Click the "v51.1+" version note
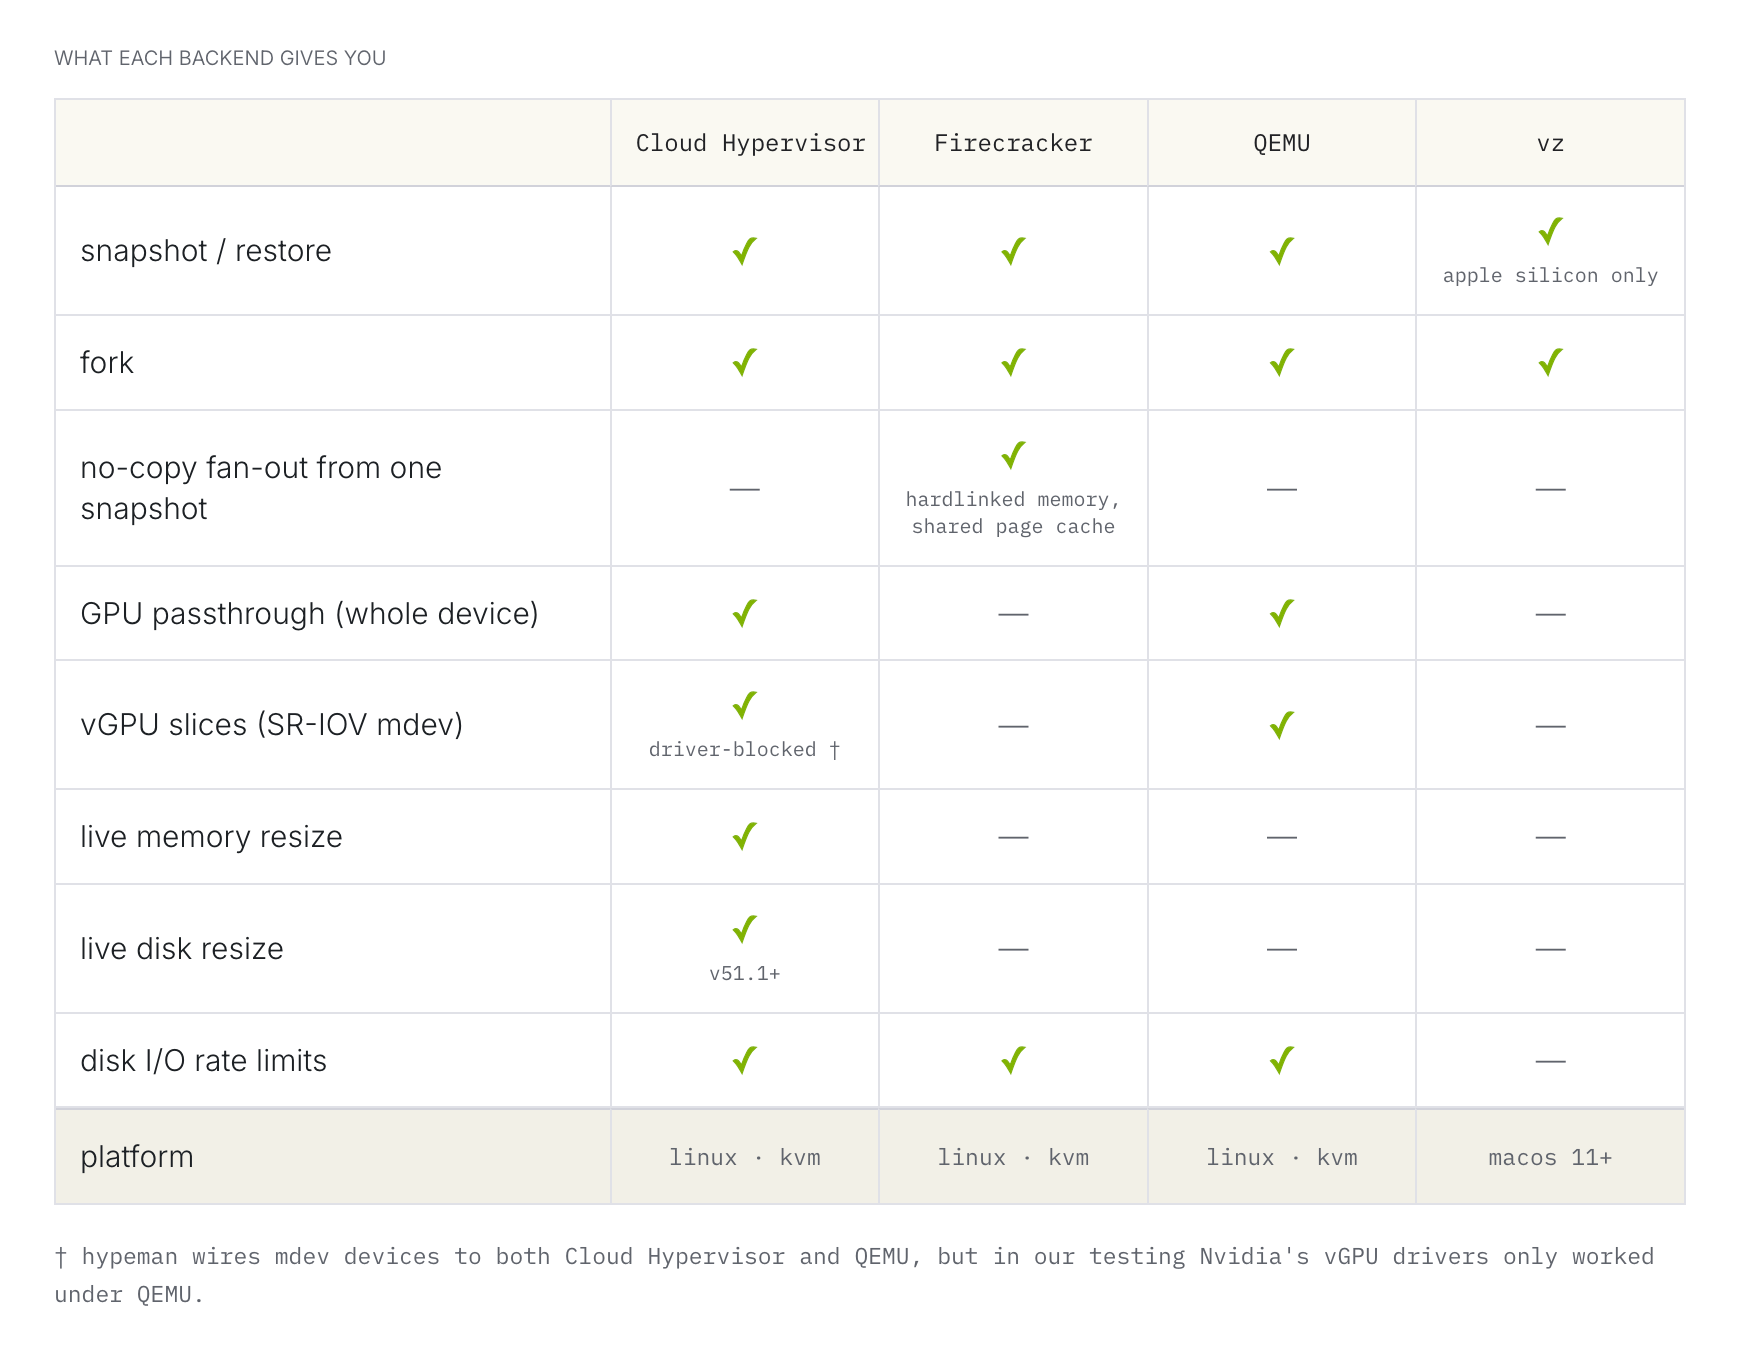This screenshot has height=1360, width=1758. coord(745,973)
